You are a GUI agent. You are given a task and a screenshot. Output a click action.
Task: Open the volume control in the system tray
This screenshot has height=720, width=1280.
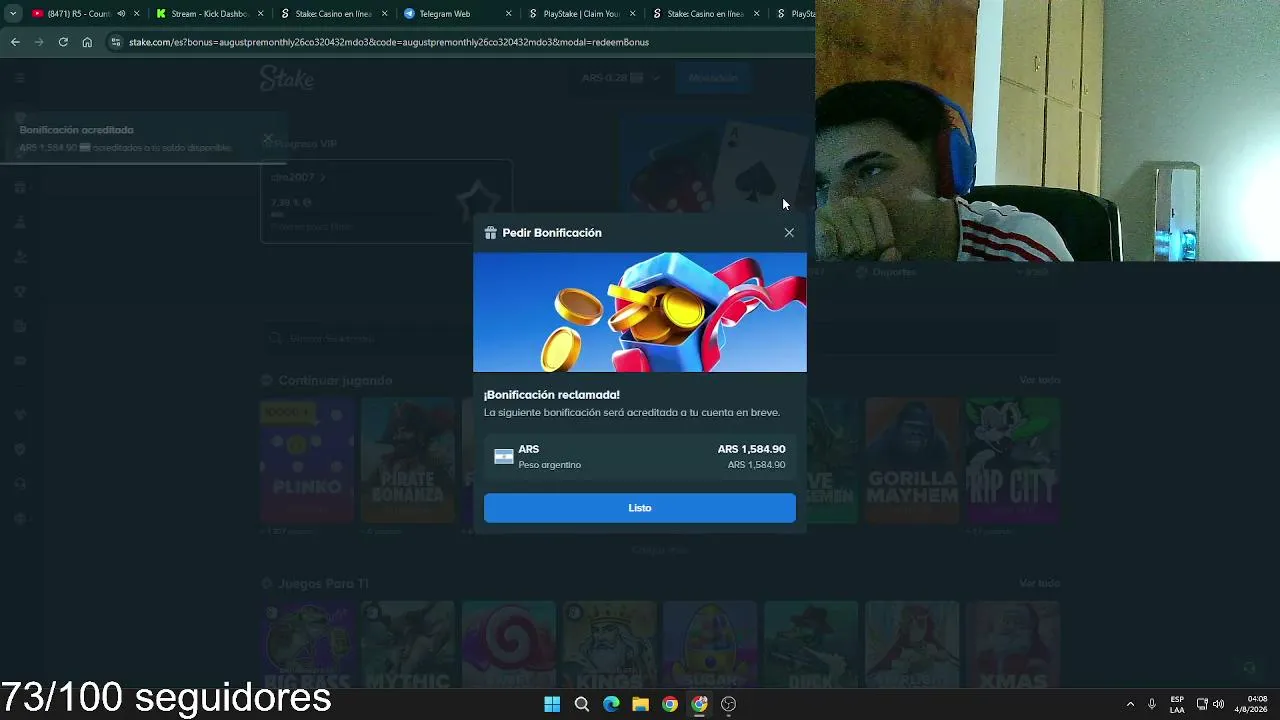click(1218, 704)
